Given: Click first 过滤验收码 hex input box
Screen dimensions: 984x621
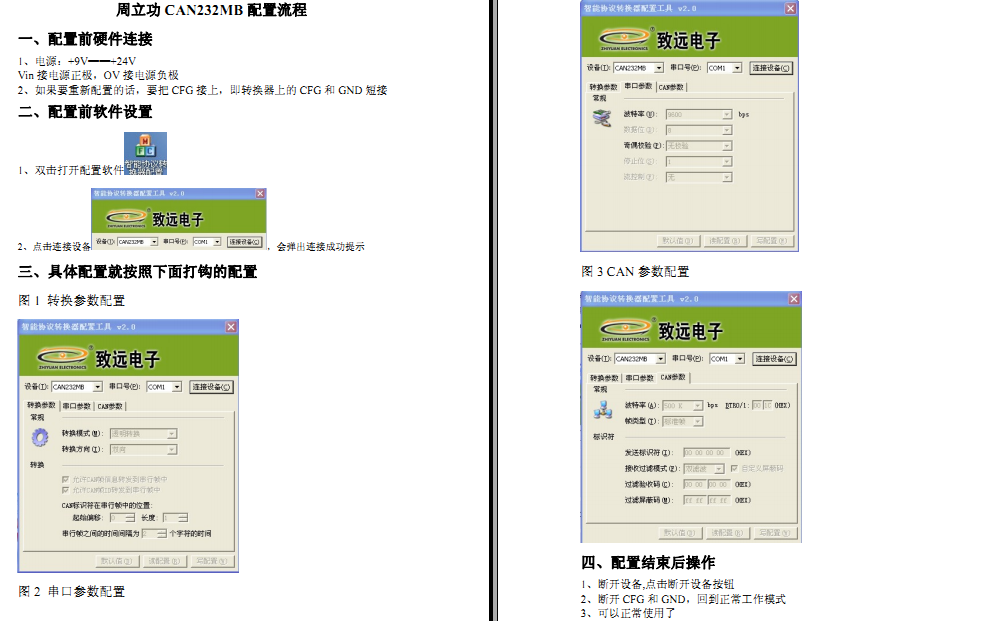Looking at the screenshot, I should click(x=694, y=484).
